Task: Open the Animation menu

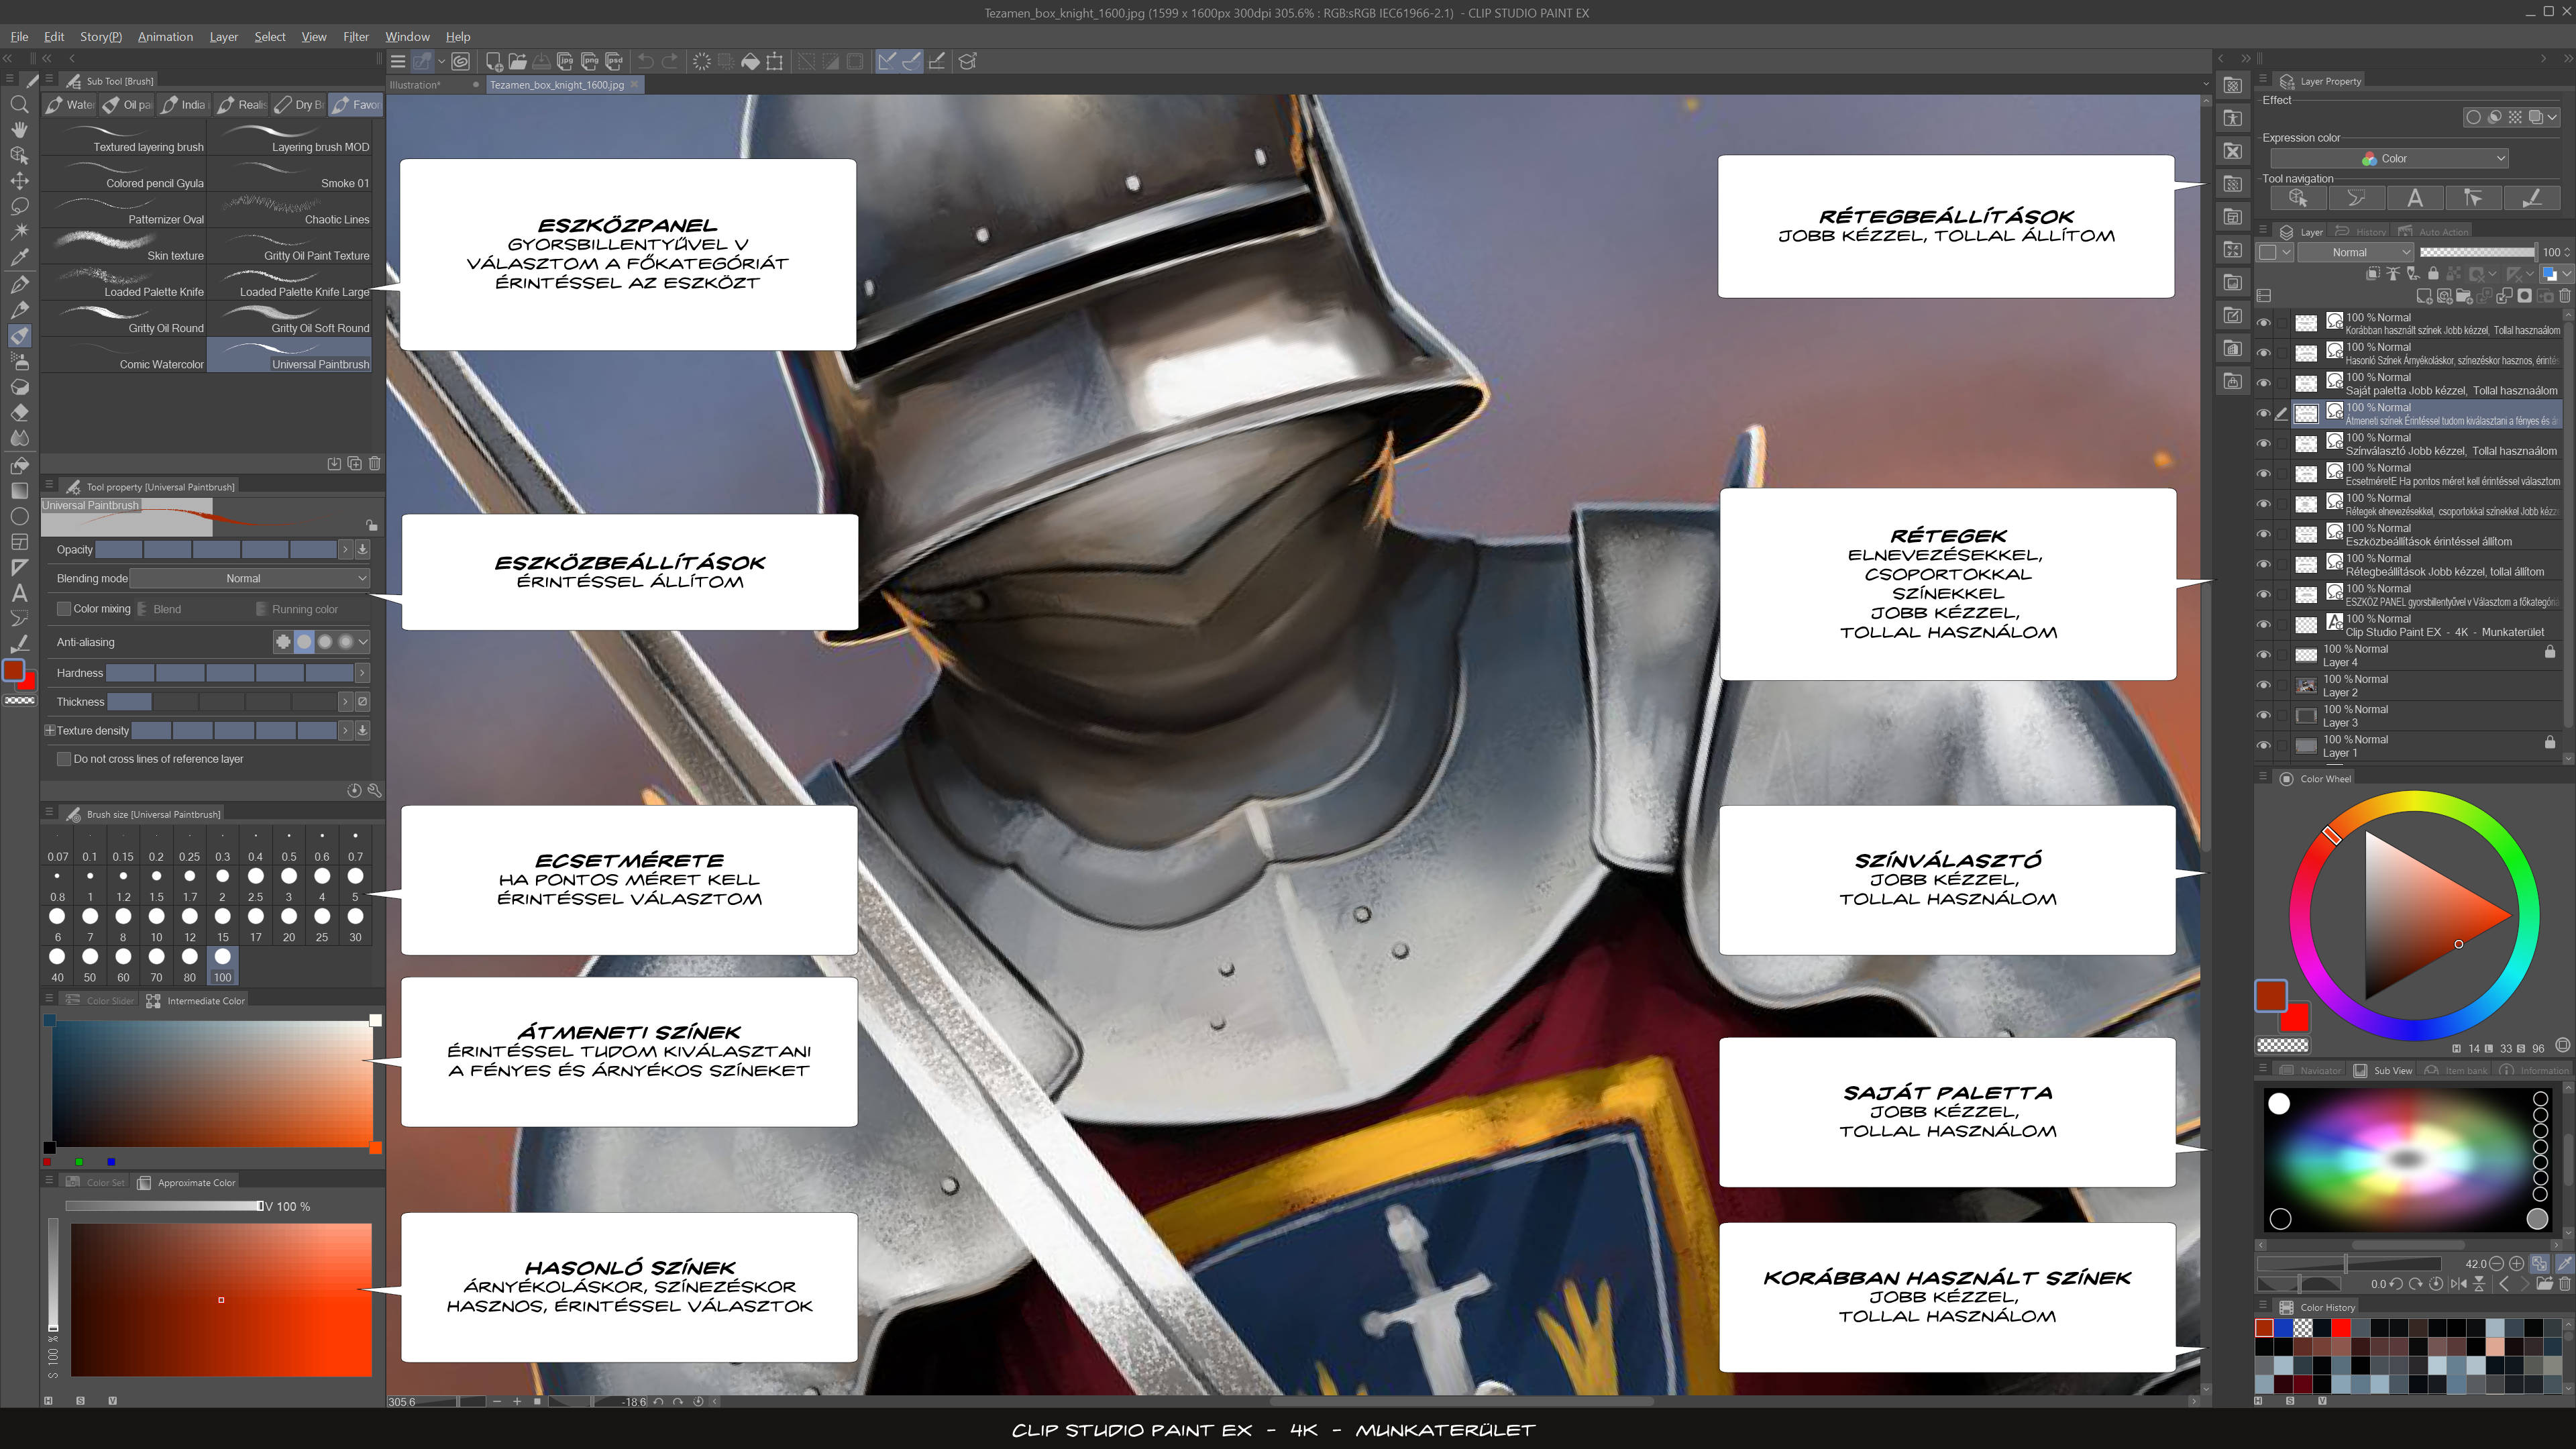Action: pos(165,37)
